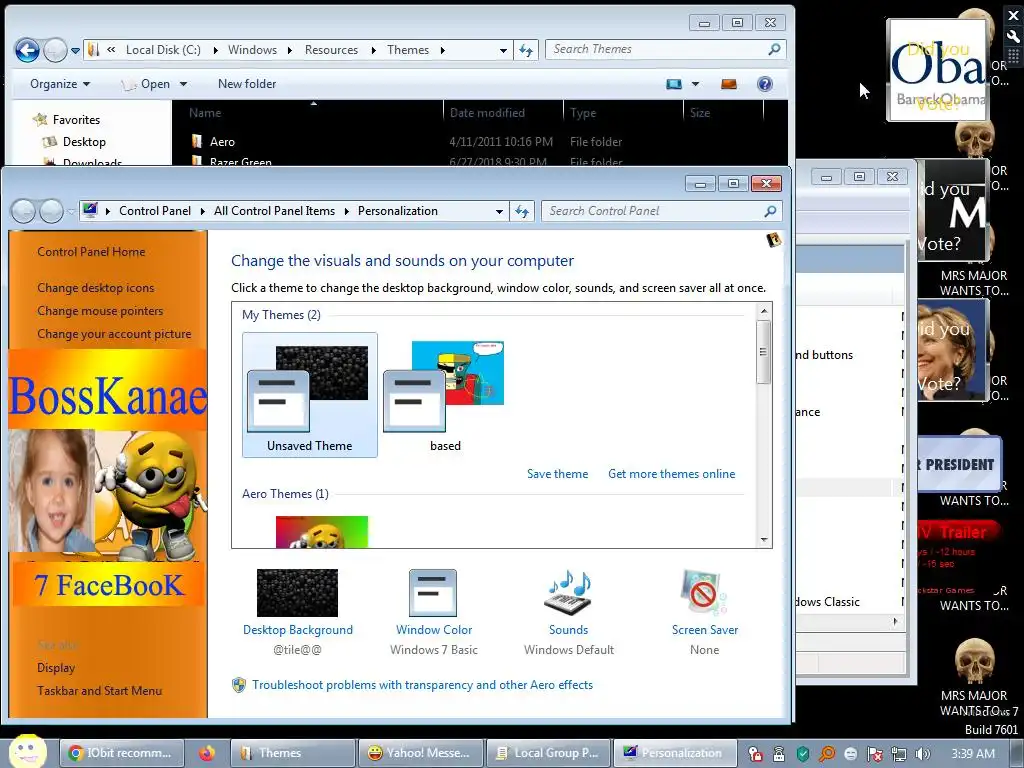This screenshot has width=1024, height=768.
Task: Click the network icon in system tray
Action: click(x=899, y=754)
